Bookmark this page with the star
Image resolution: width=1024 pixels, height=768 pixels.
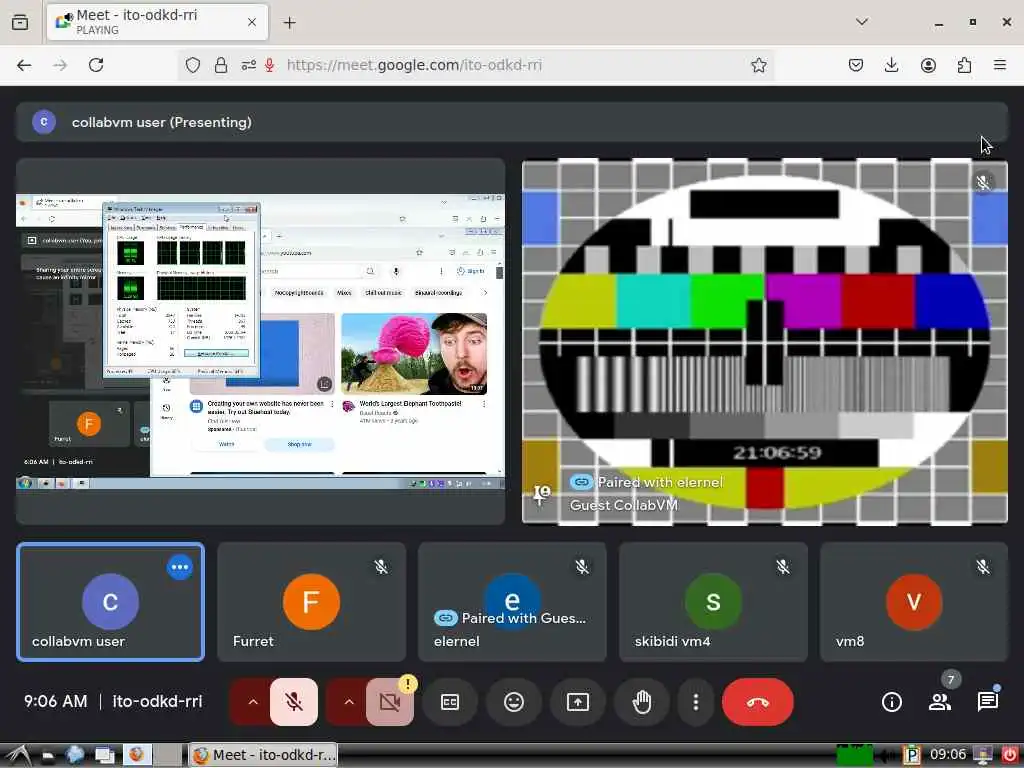[x=758, y=65]
